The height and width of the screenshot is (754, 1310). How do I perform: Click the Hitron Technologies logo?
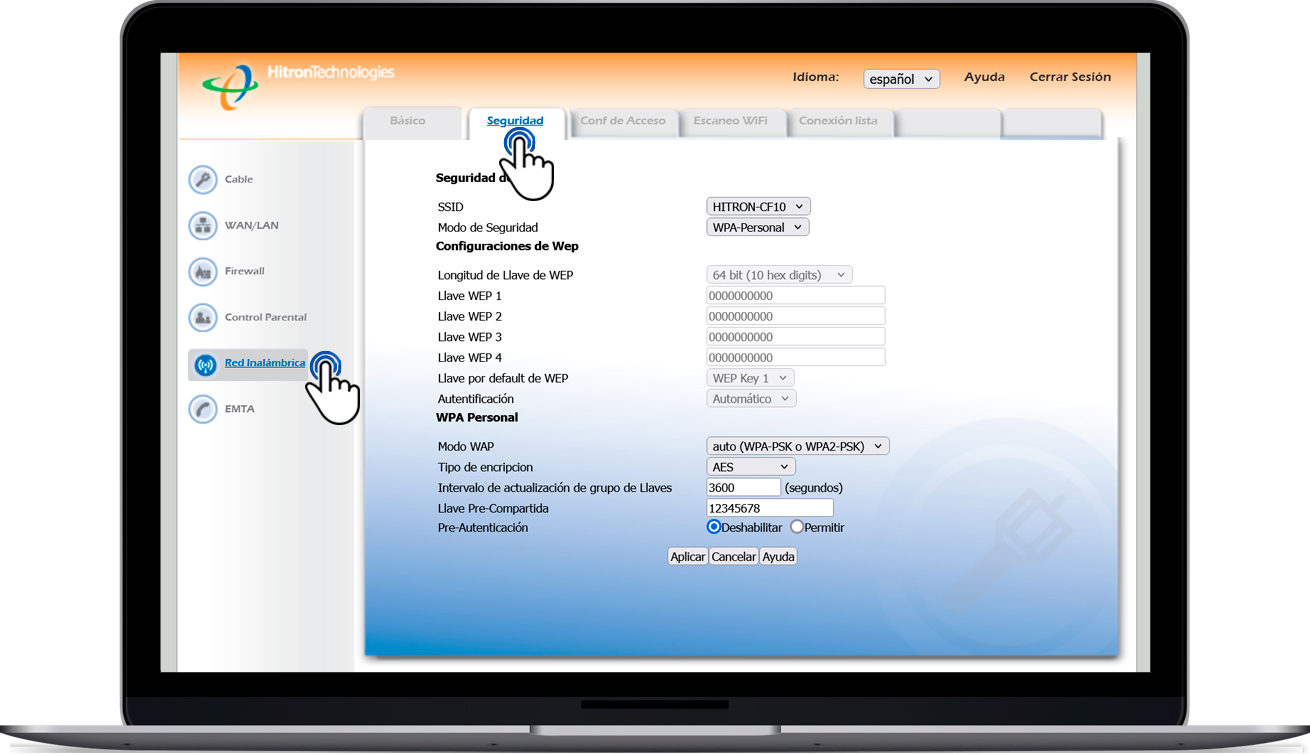[231, 86]
